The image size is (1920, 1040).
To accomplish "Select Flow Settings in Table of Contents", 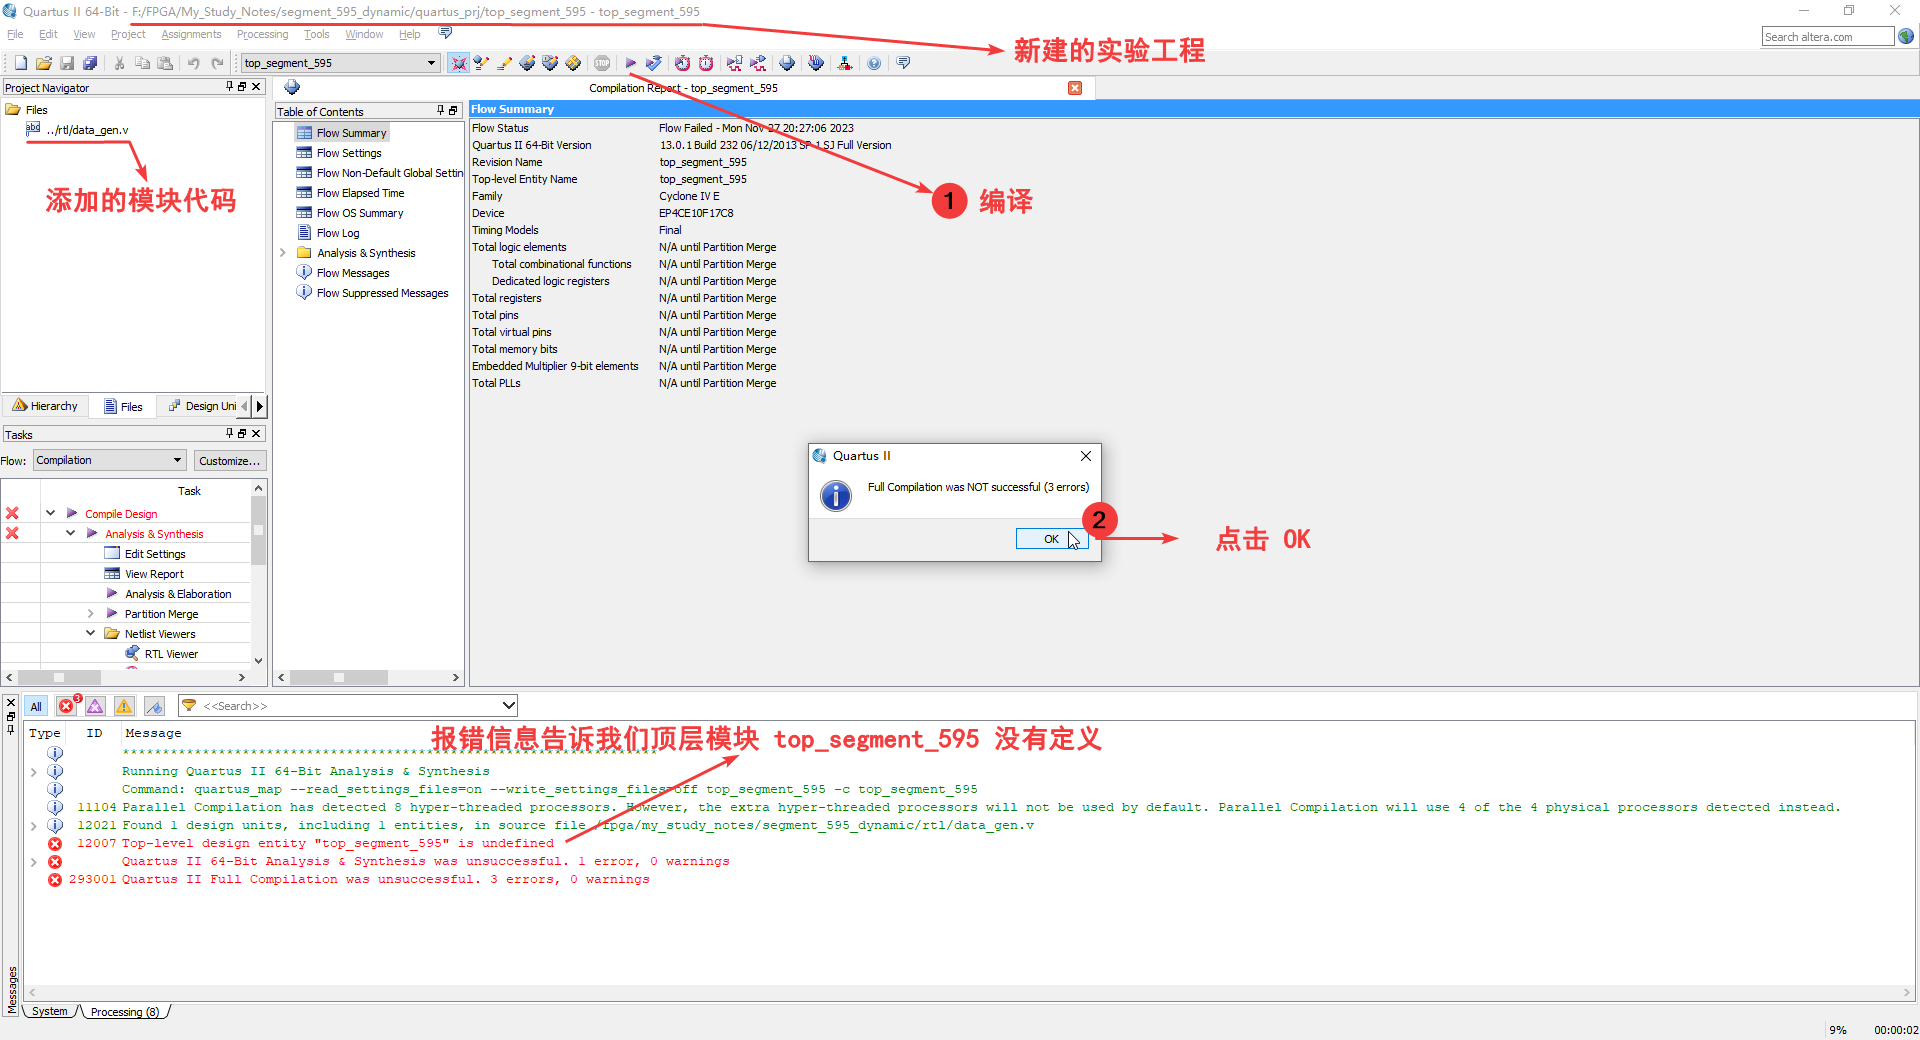I will pos(349,153).
